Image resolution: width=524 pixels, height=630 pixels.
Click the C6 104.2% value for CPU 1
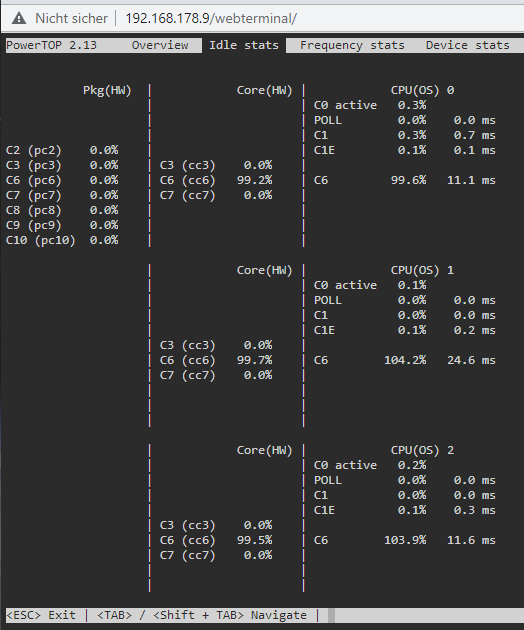(x=405, y=360)
